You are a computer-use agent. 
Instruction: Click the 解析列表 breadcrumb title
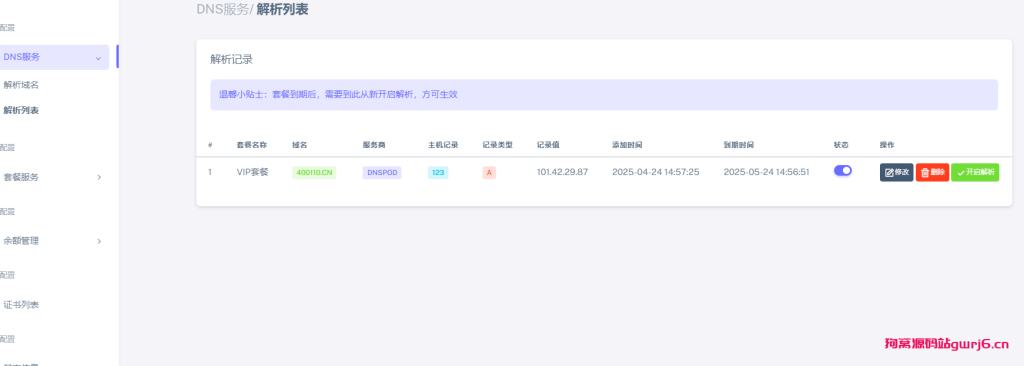point(282,9)
